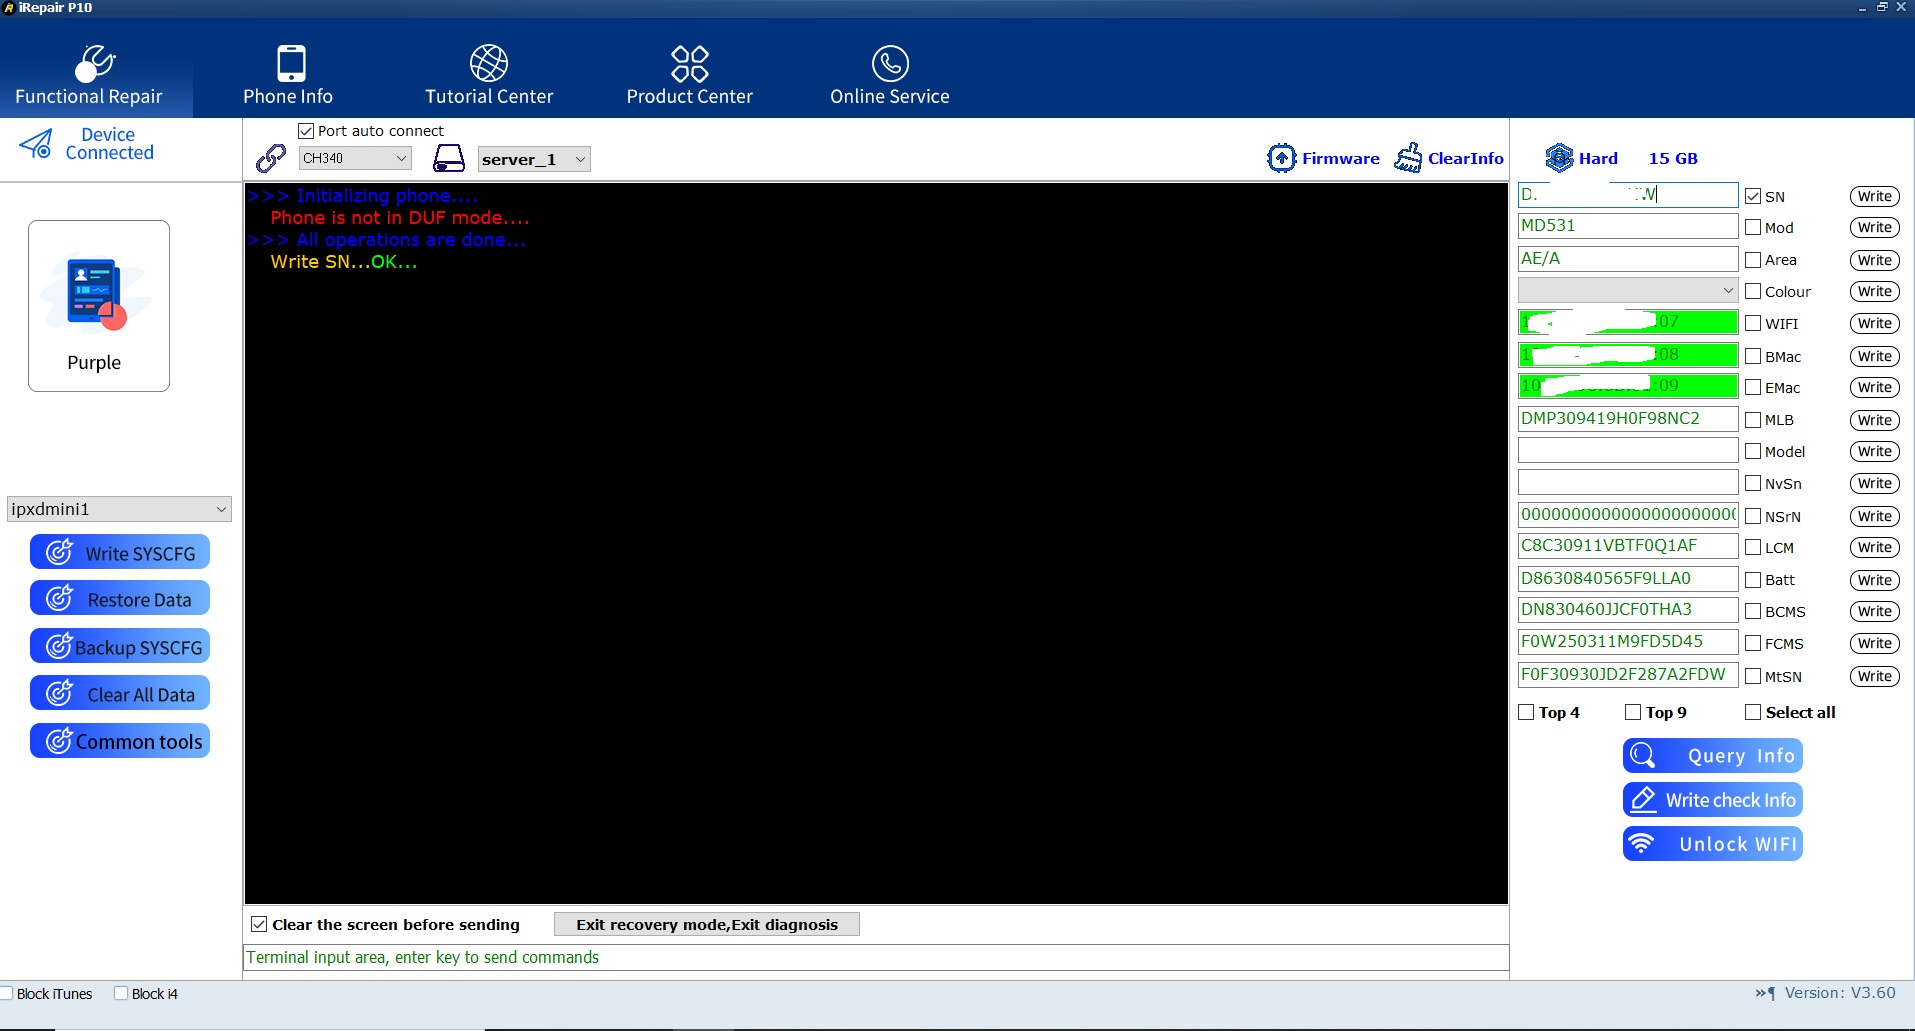Check the Top 9 checkbox
The height and width of the screenshot is (1031, 1915).
1633,712
